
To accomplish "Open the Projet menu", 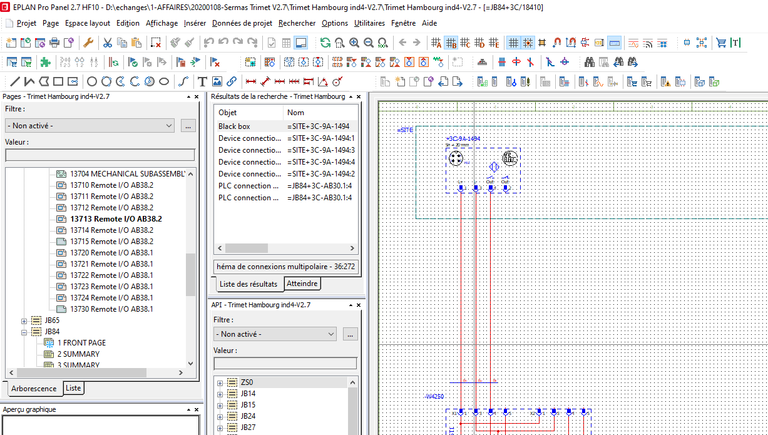I will pyautogui.click(x=26, y=23).
